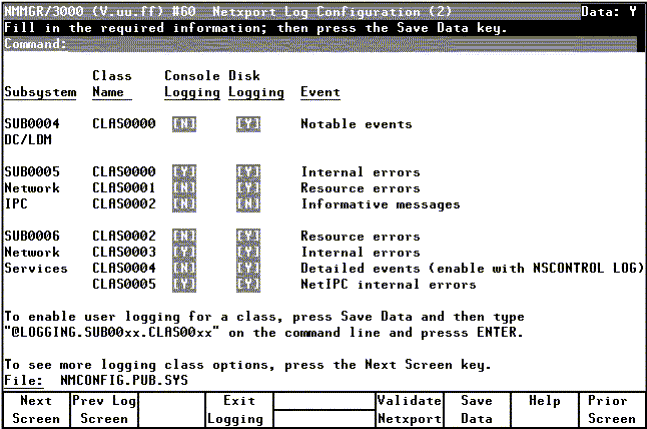Image resolution: width=647 pixels, height=429 pixels.
Task: Edit Console Logging field for Detailed events
Action: 184,268
